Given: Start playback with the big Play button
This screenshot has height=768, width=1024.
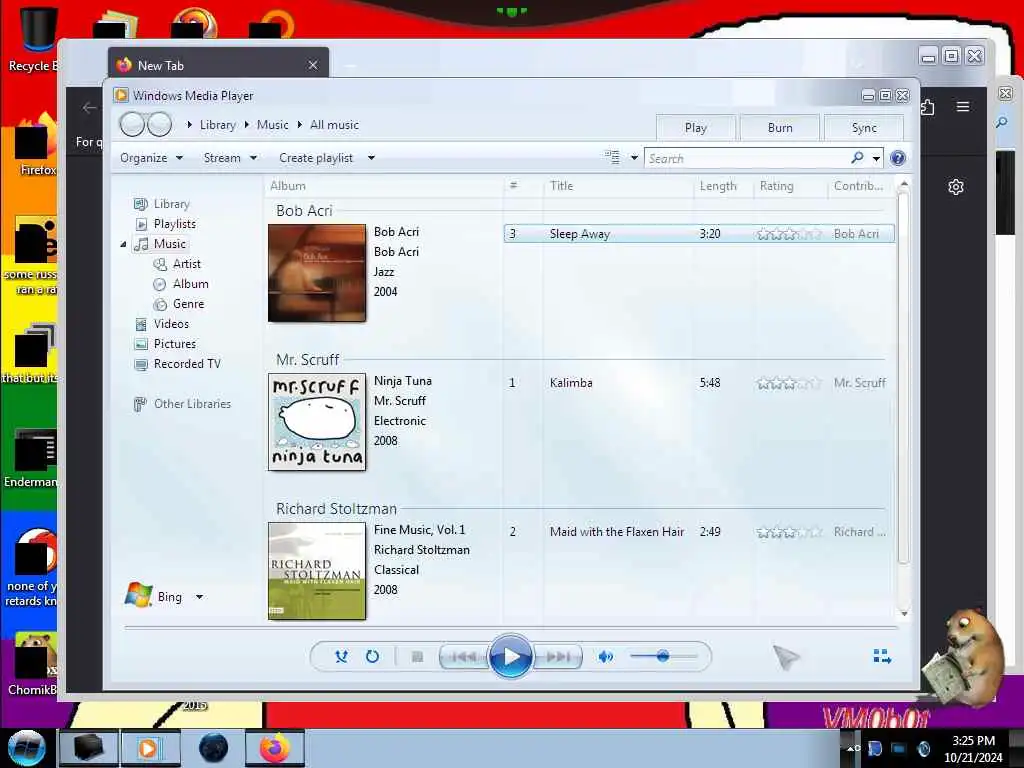Looking at the screenshot, I should 511,656.
